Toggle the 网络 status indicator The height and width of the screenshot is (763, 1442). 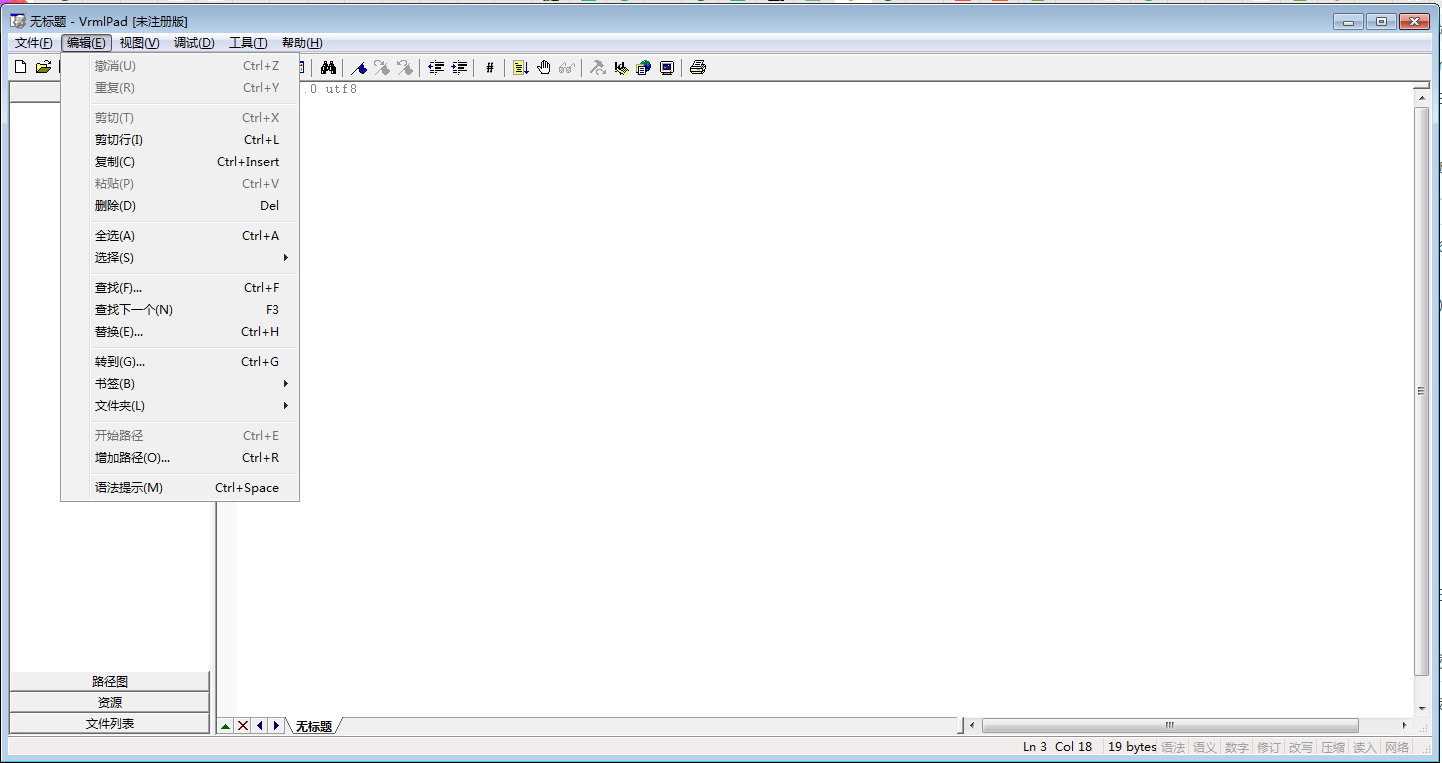[x=1396, y=747]
